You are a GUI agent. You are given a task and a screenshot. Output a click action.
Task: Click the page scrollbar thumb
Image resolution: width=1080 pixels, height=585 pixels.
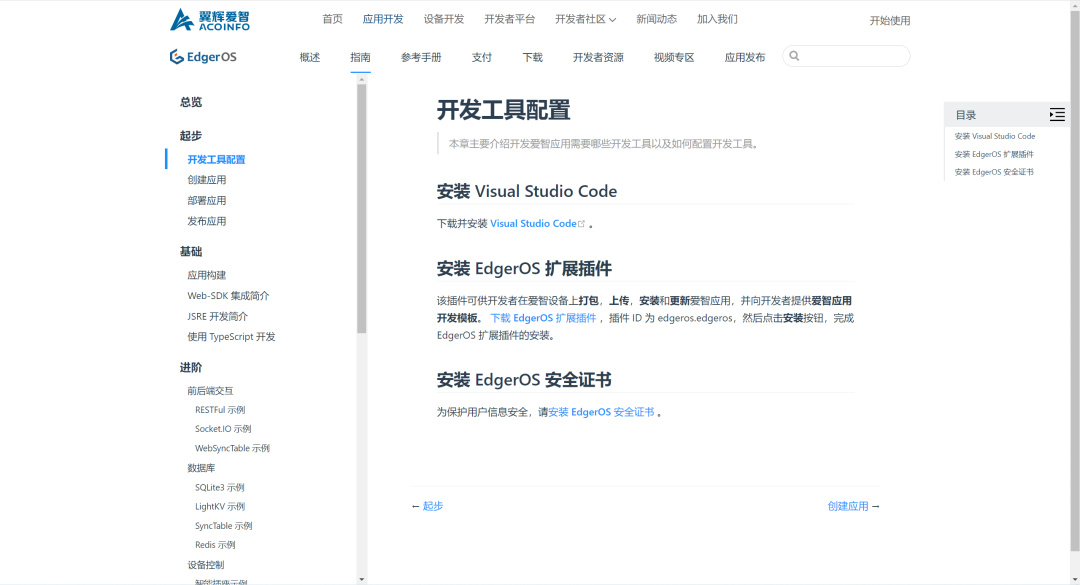1074,281
